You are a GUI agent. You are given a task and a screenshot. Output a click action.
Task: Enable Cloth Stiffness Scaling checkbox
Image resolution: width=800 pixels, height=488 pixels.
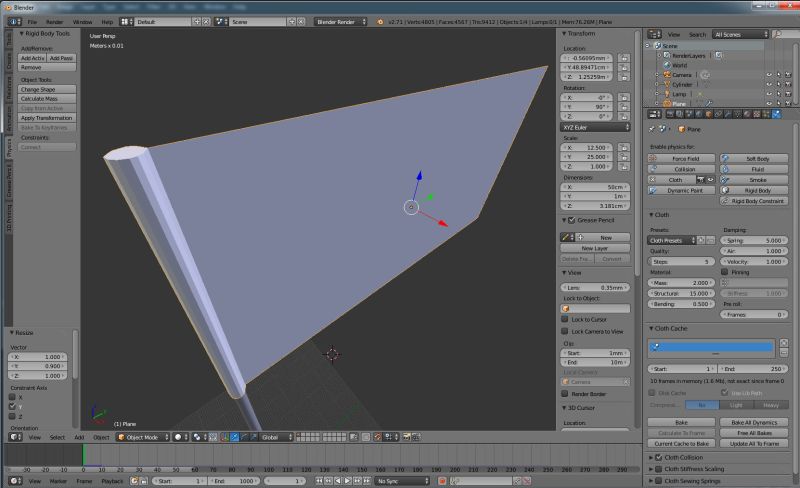click(x=659, y=469)
